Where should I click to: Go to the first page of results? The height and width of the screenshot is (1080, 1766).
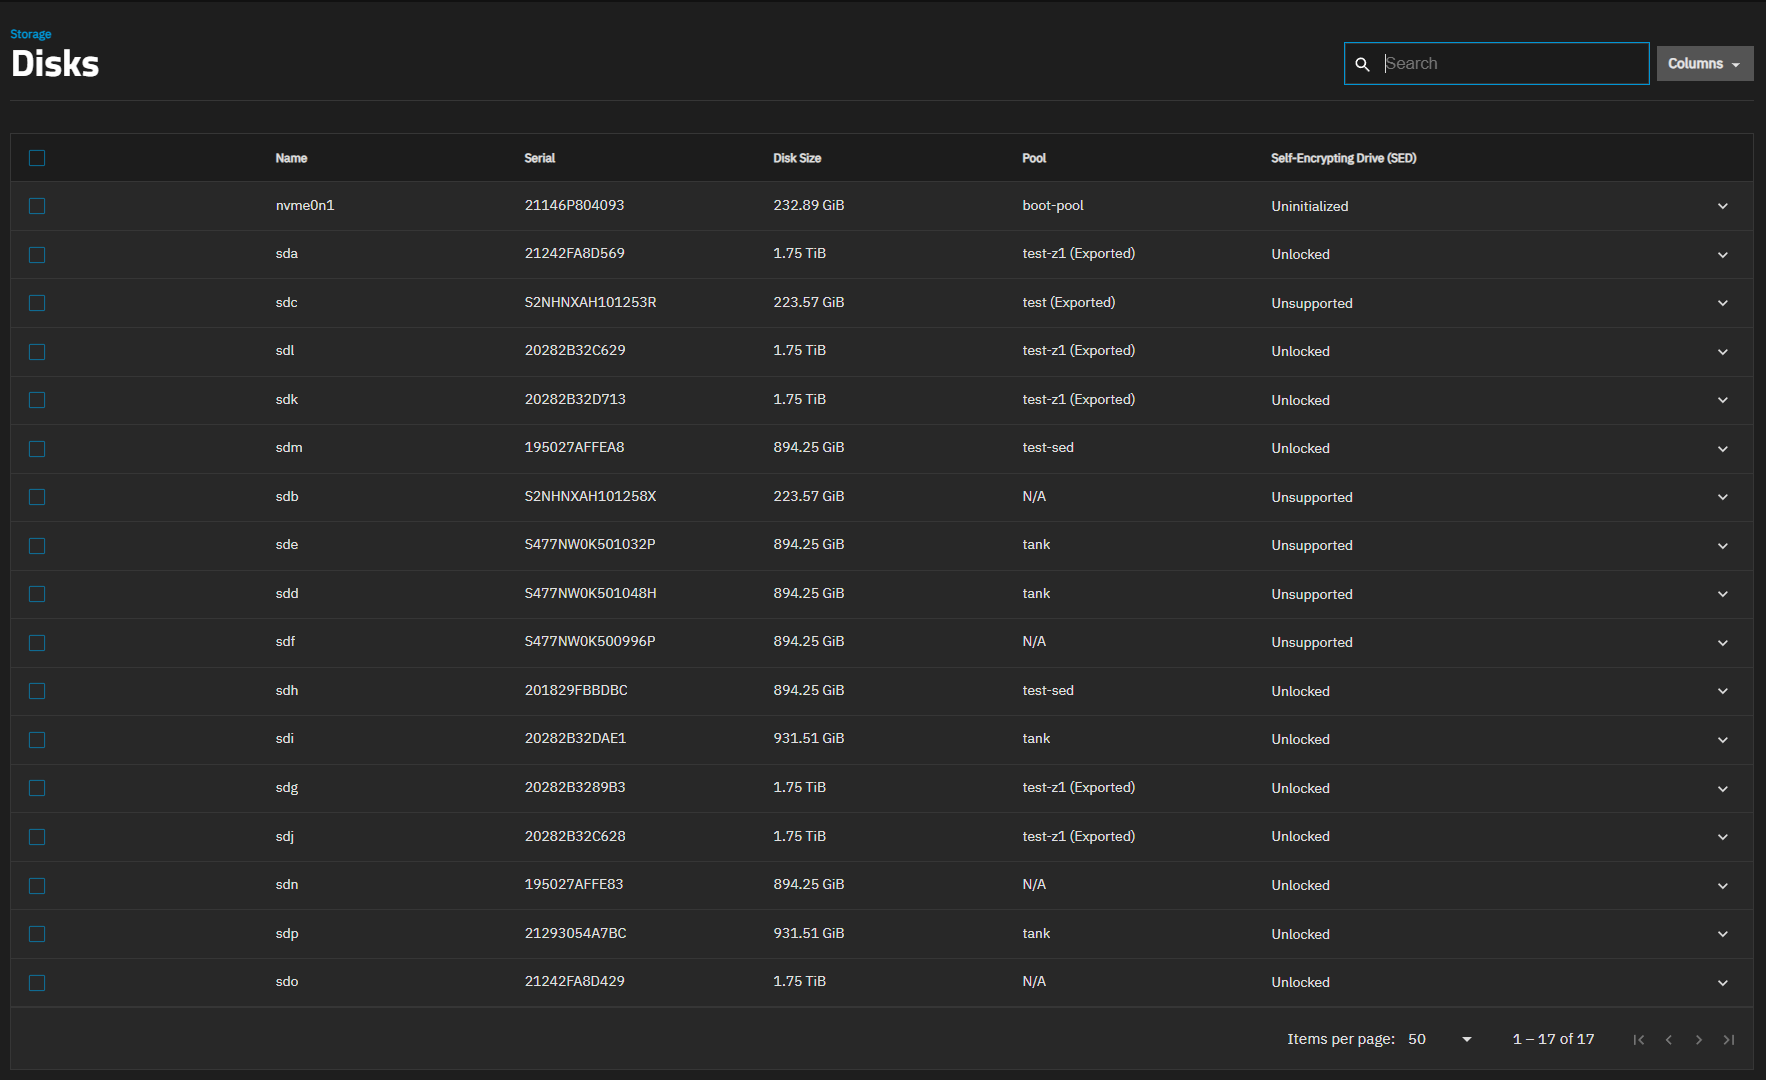[1638, 1040]
